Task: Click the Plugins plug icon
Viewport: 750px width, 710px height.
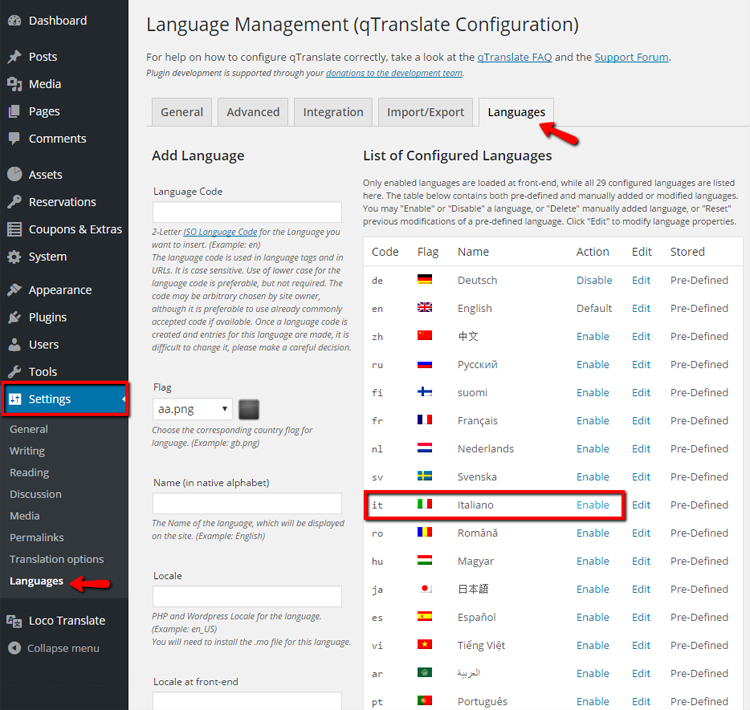Action: click(14, 317)
